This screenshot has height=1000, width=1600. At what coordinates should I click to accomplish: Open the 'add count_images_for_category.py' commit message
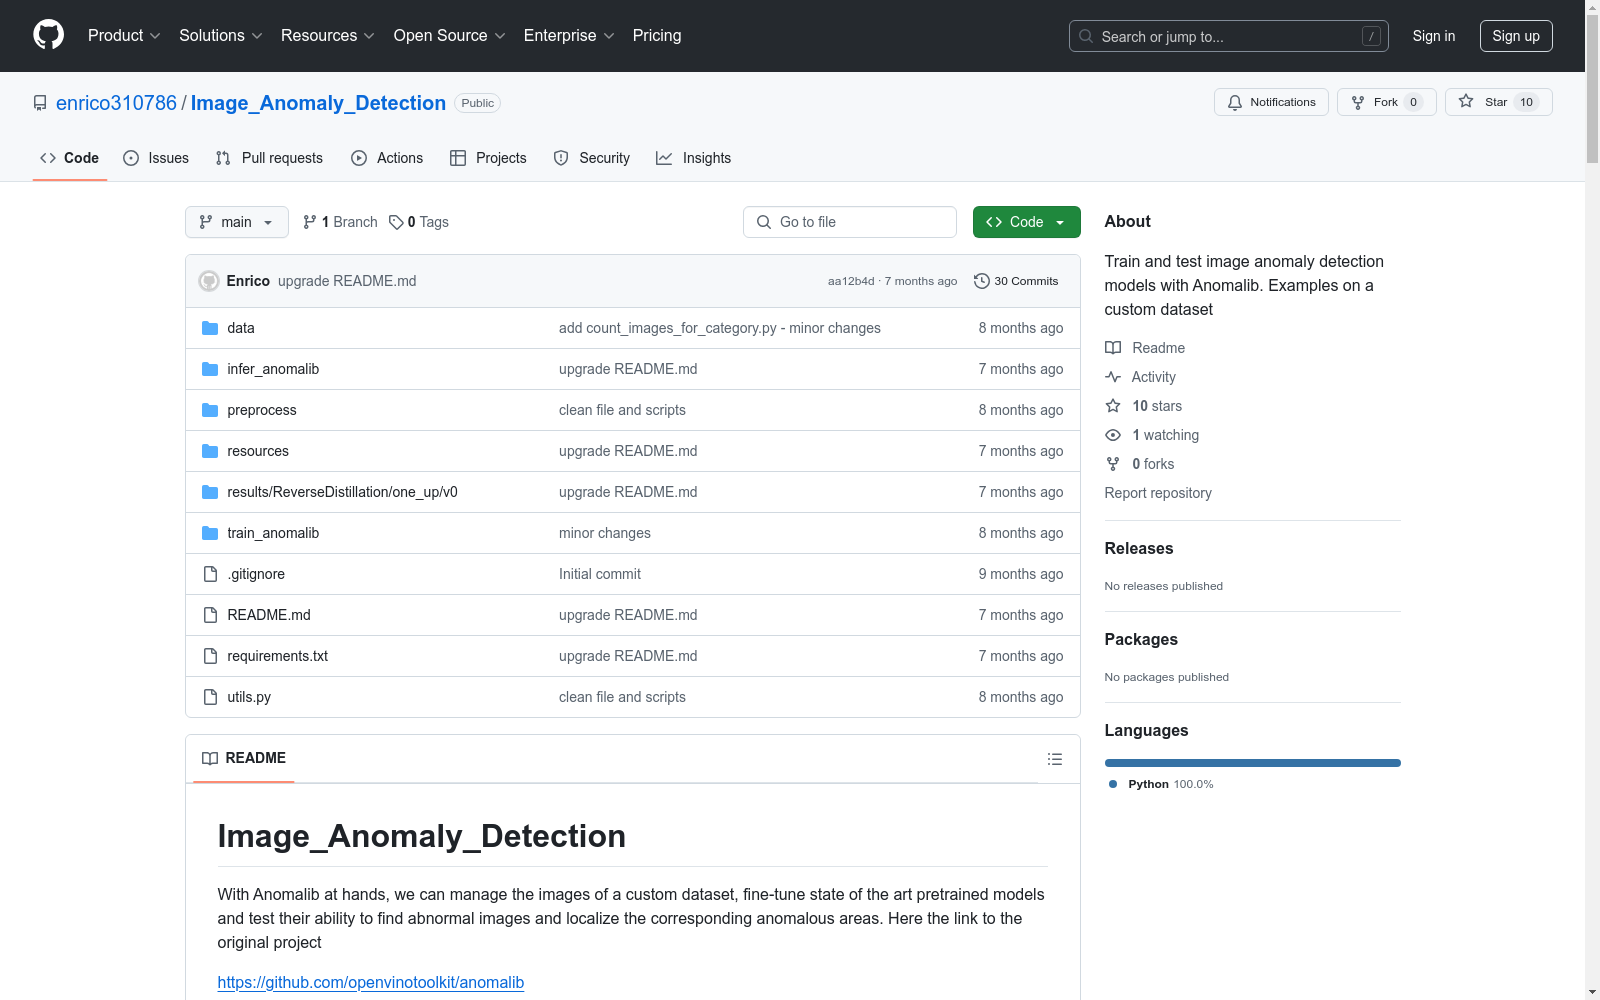(720, 328)
